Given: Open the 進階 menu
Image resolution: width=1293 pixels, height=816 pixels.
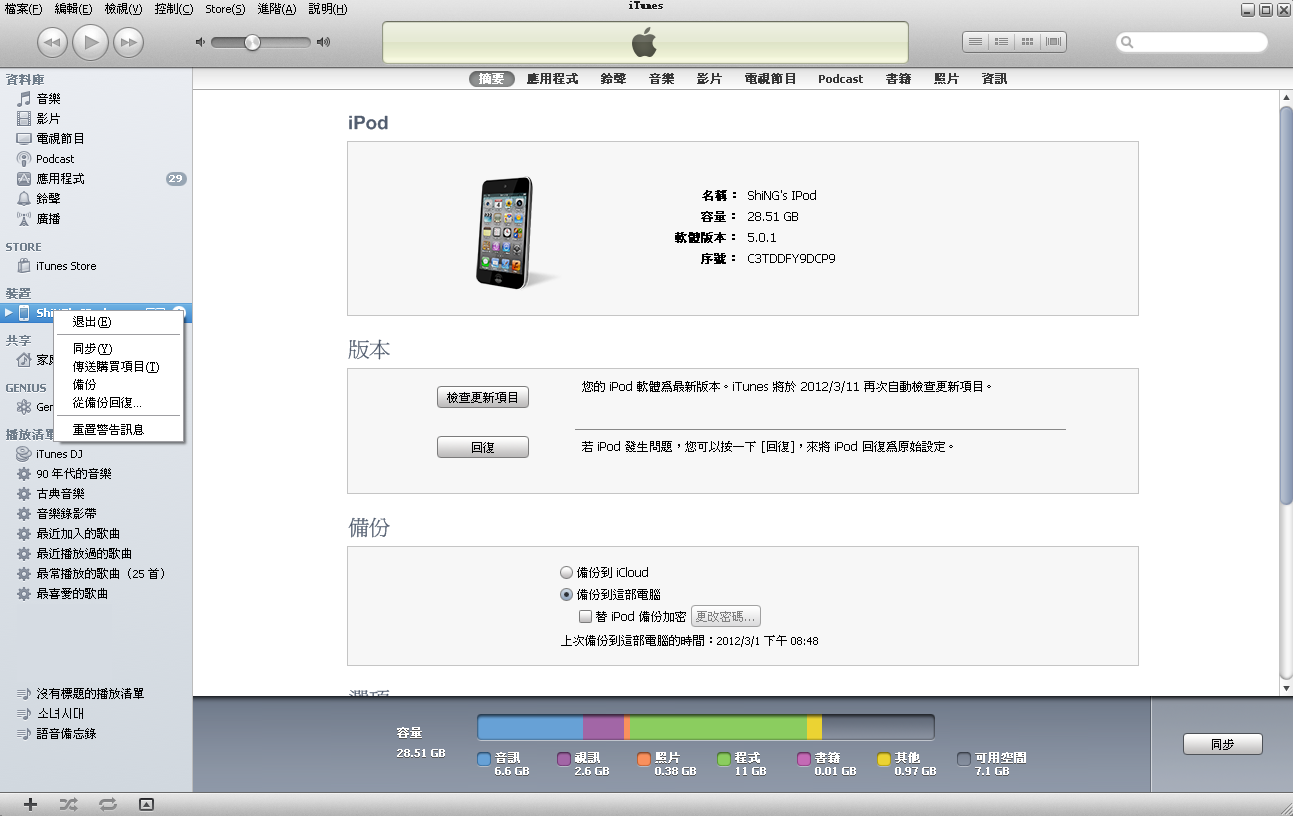Looking at the screenshot, I should [x=277, y=9].
